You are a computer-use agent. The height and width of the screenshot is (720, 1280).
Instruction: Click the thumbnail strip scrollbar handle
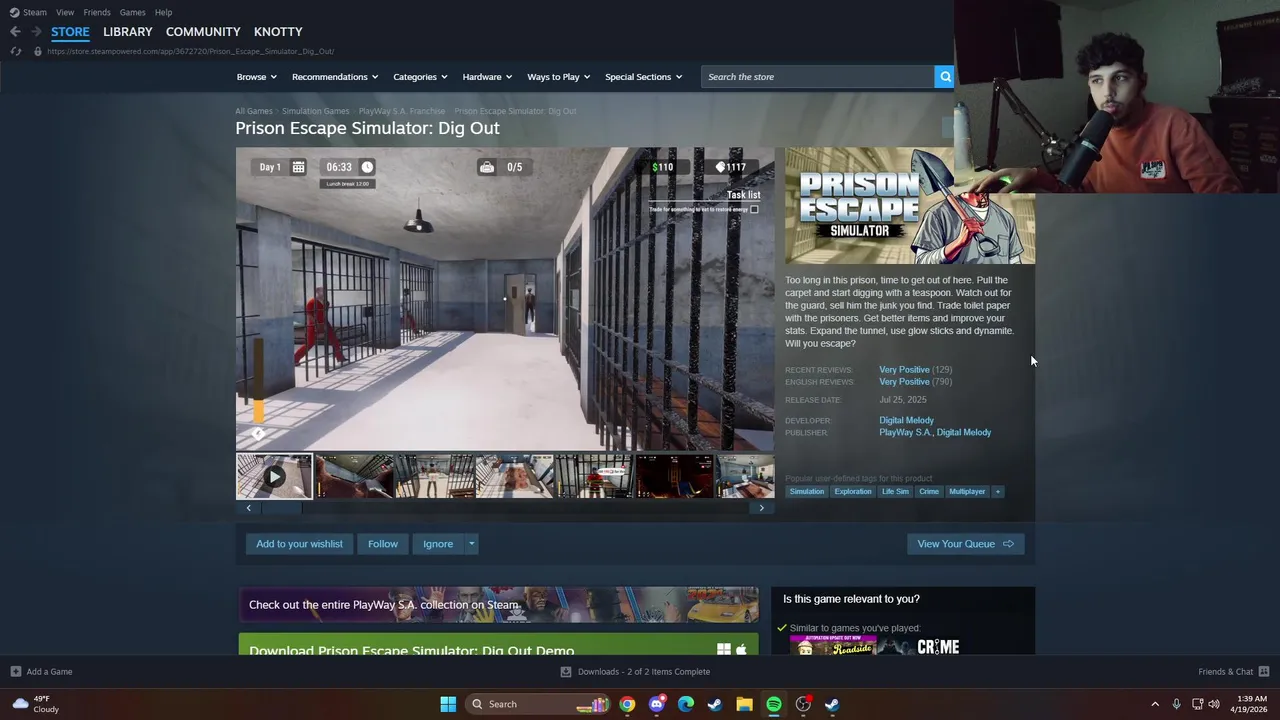coord(281,508)
